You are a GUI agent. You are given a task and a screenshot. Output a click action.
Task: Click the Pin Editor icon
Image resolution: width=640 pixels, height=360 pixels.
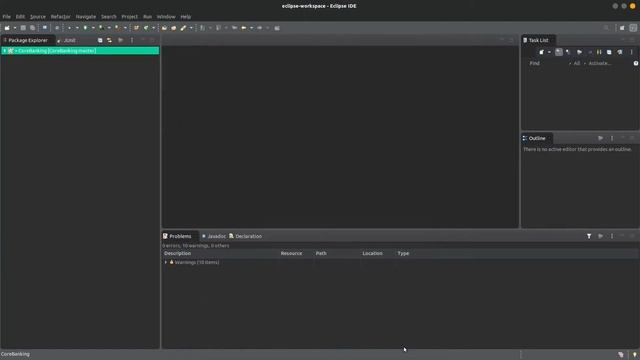point(277,28)
